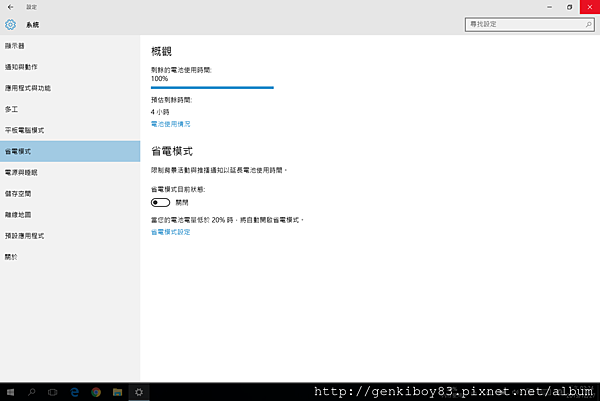Viewport: 600px width, 401px height.
Task: Toggle the 省電模式 switch on
Action: tap(160, 202)
